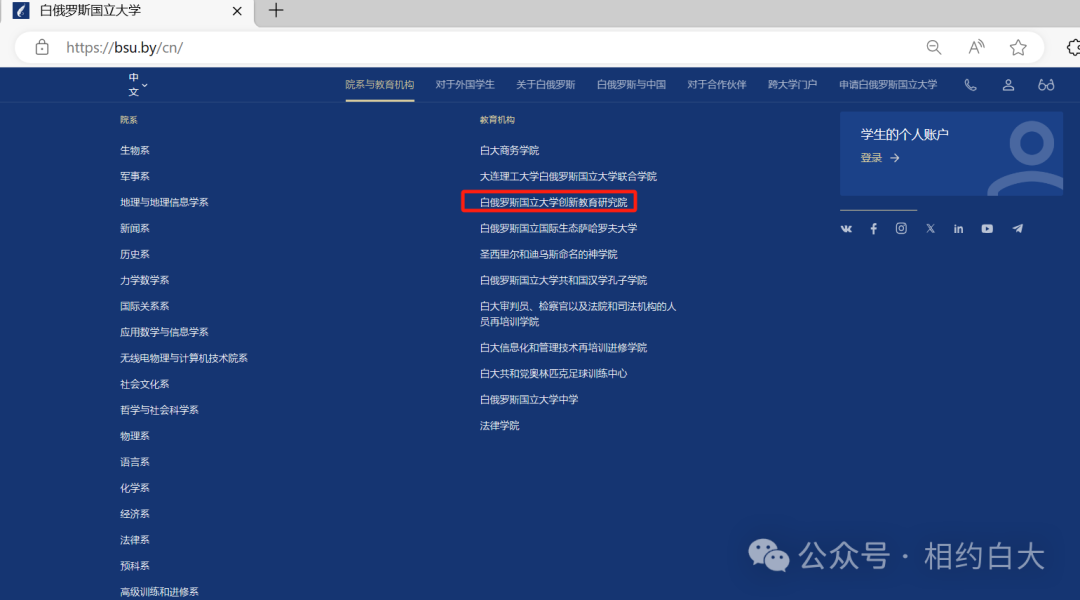Viewport: 1080px width, 600px height.
Task: Open the 中文 language dropdown
Action: point(137,85)
